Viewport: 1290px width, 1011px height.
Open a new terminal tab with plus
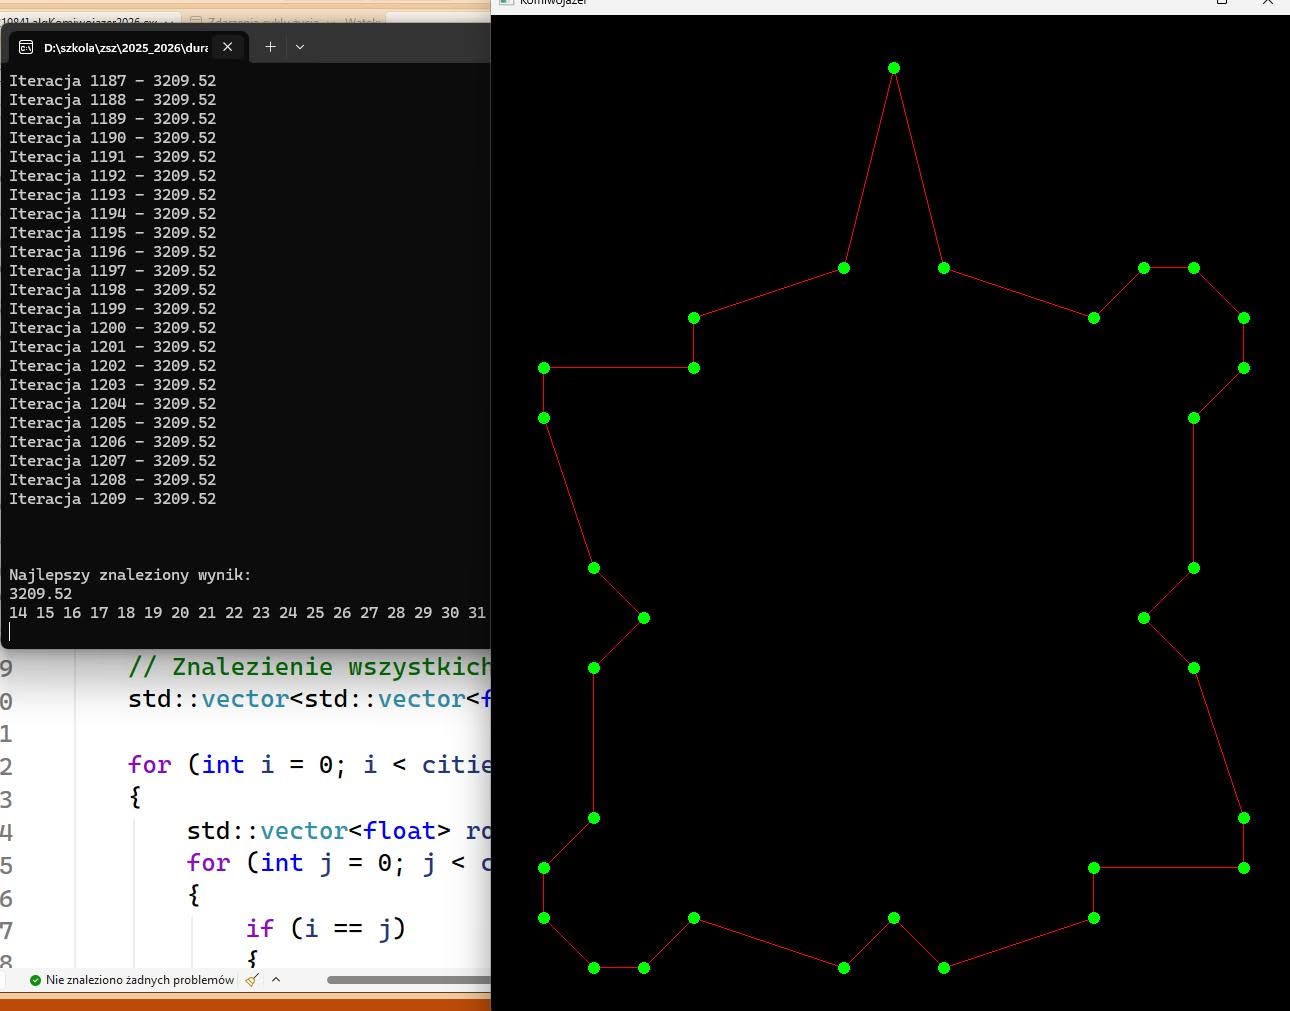pyautogui.click(x=270, y=46)
